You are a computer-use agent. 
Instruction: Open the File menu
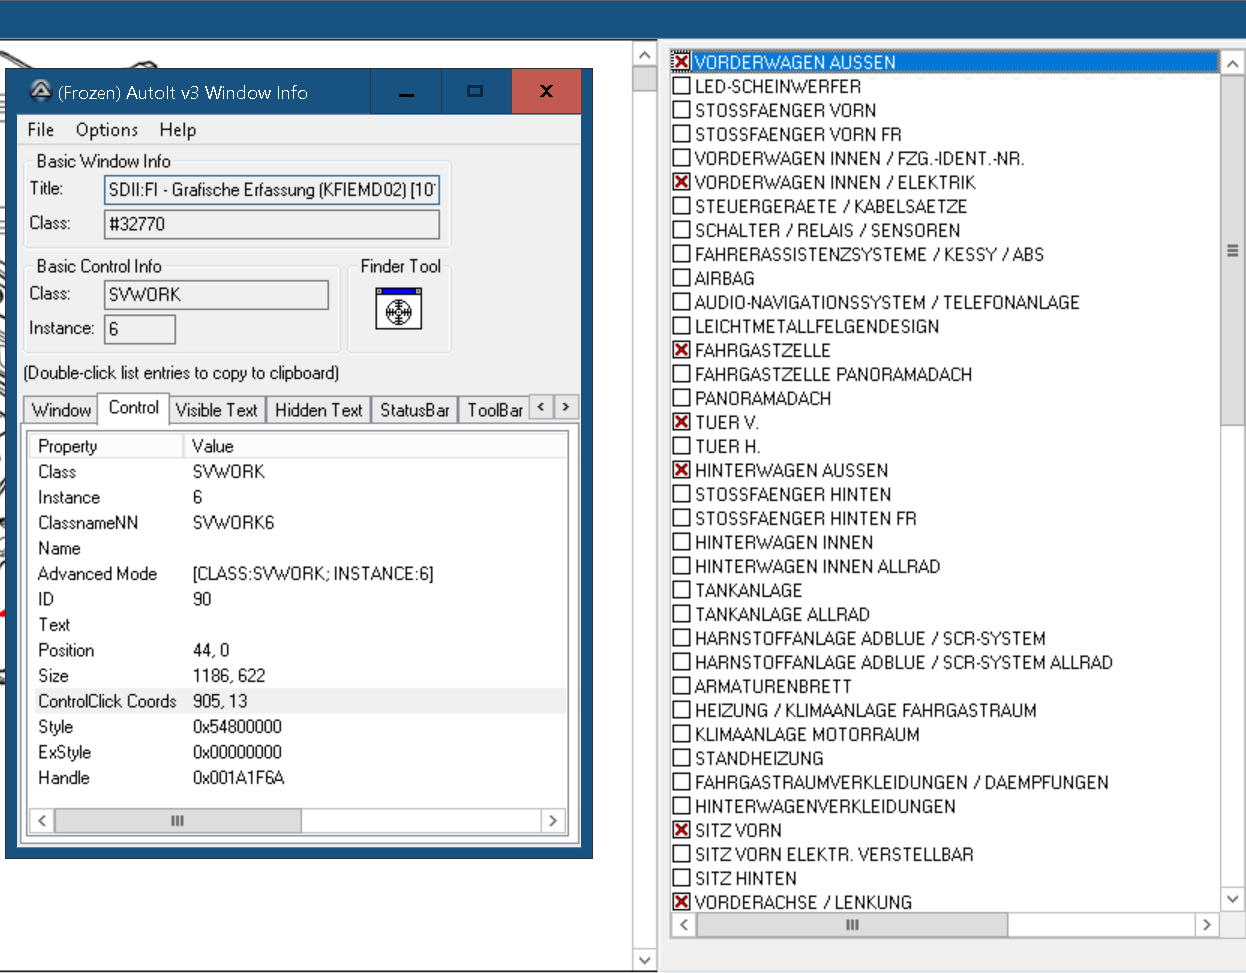tap(41, 130)
